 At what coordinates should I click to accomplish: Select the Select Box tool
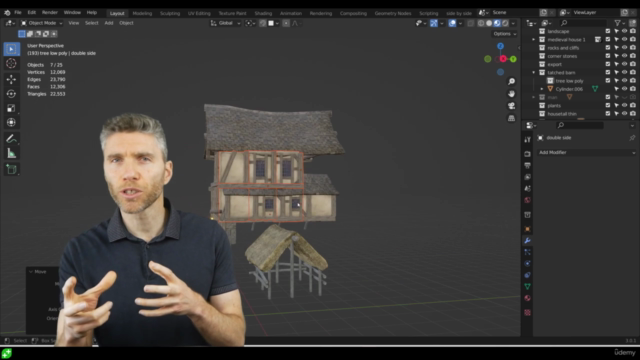11,49
